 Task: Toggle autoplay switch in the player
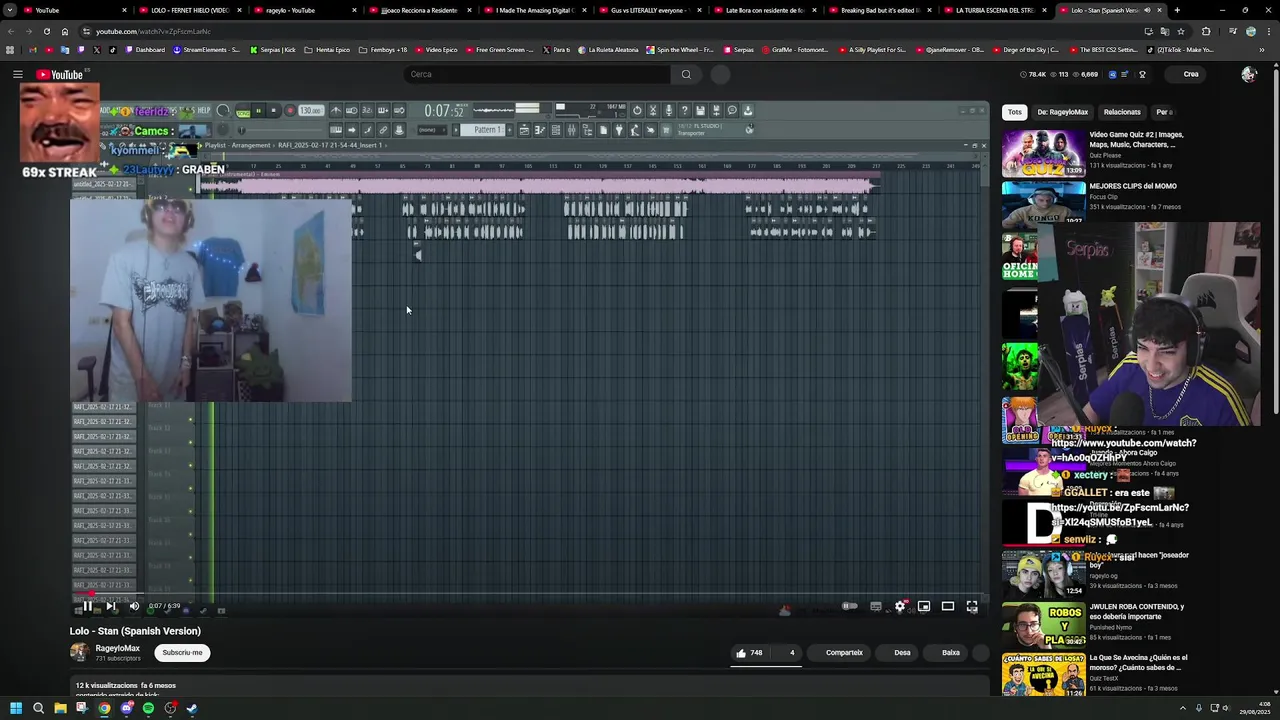point(850,606)
